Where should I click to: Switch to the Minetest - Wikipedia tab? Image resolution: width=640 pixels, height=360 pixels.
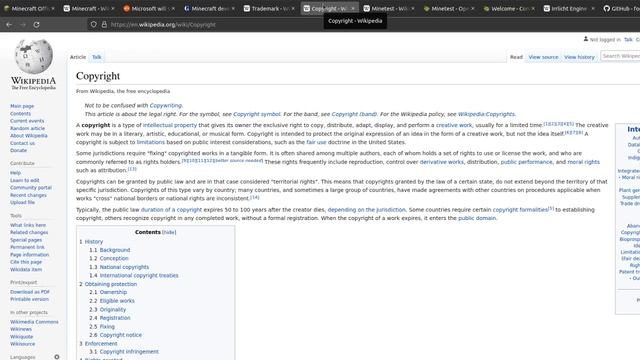pyautogui.click(x=389, y=9)
